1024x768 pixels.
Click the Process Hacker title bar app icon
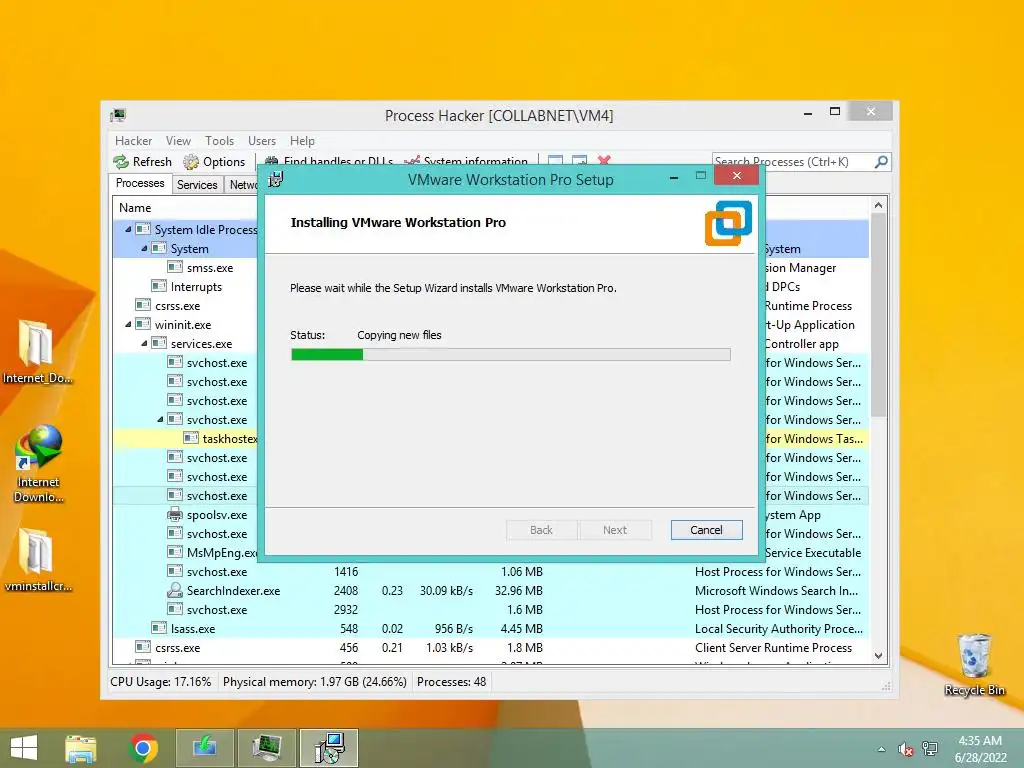point(118,116)
